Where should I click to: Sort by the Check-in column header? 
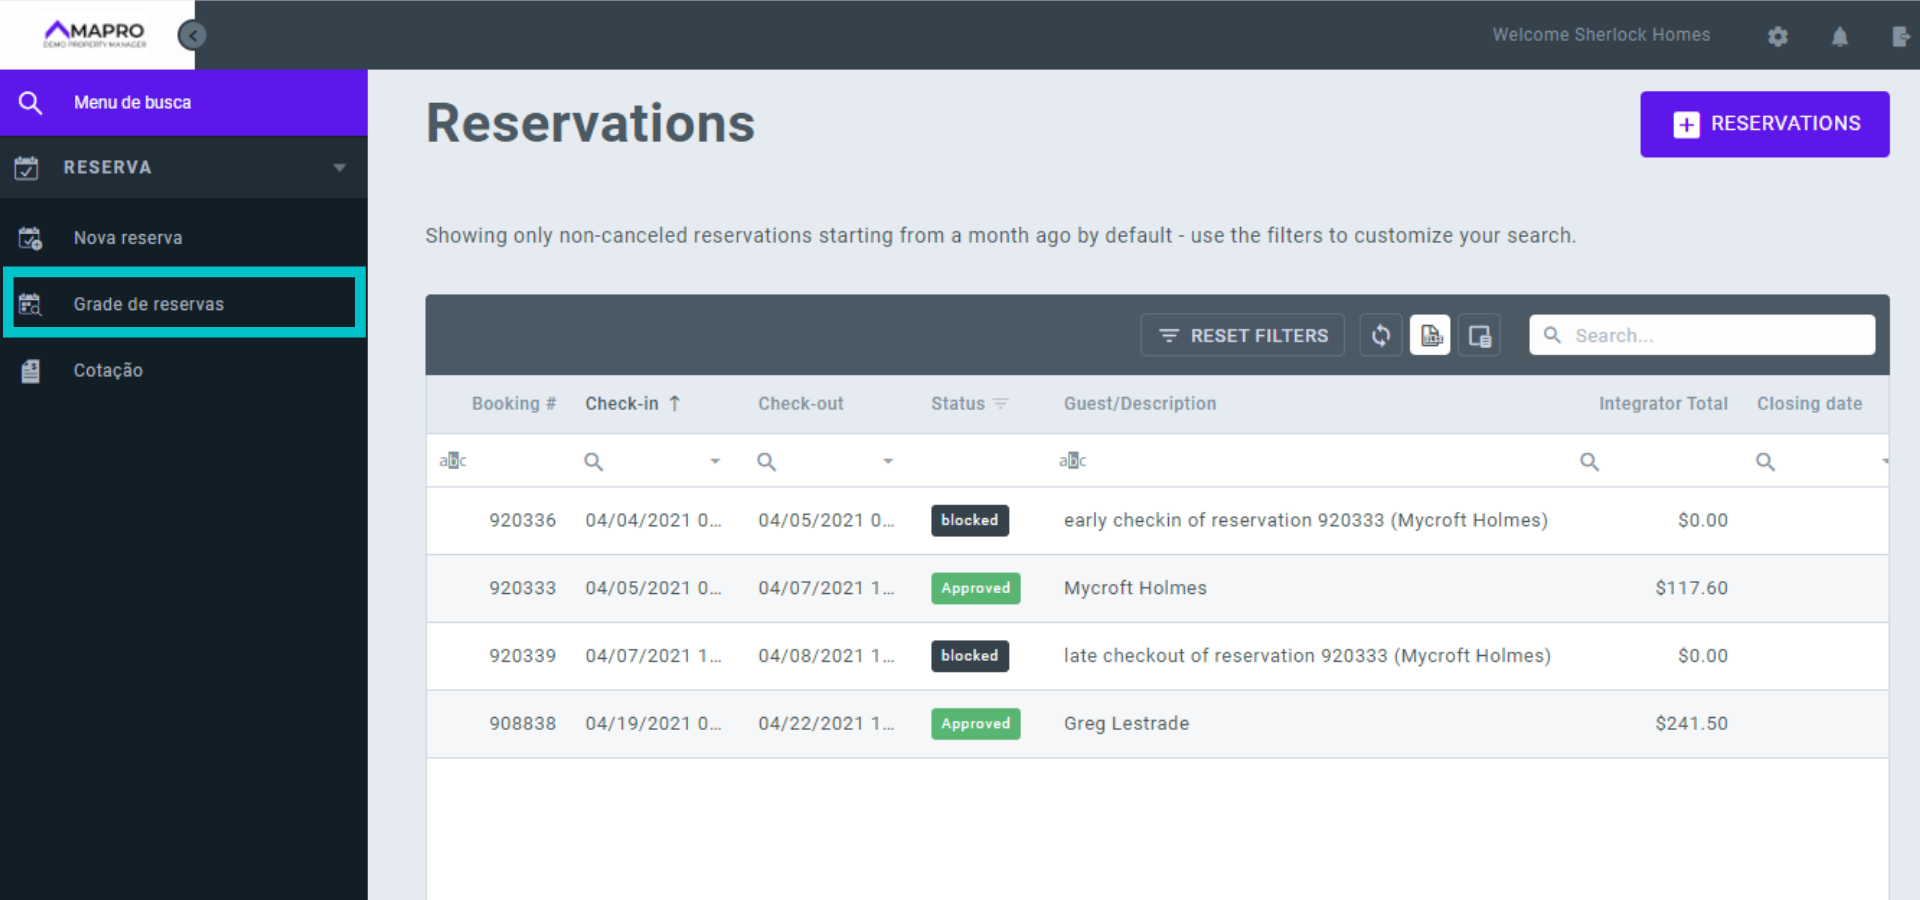point(622,404)
